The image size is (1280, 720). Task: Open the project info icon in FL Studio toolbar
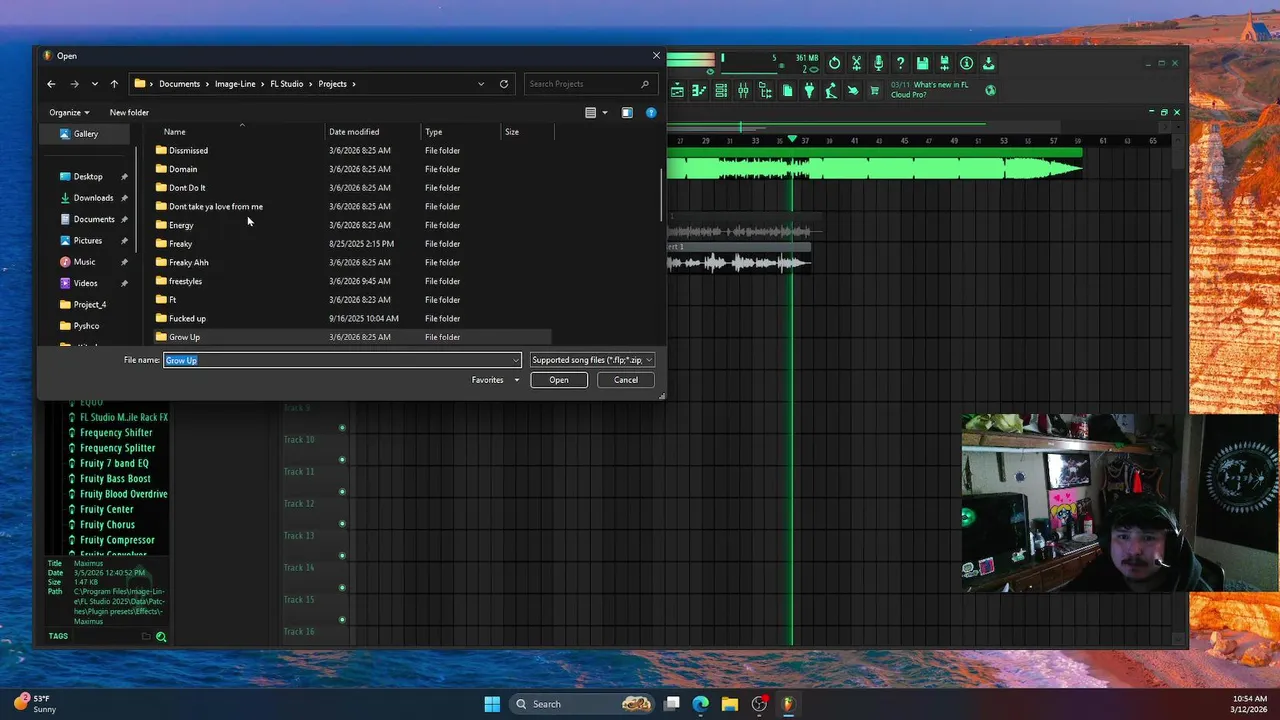point(966,63)
